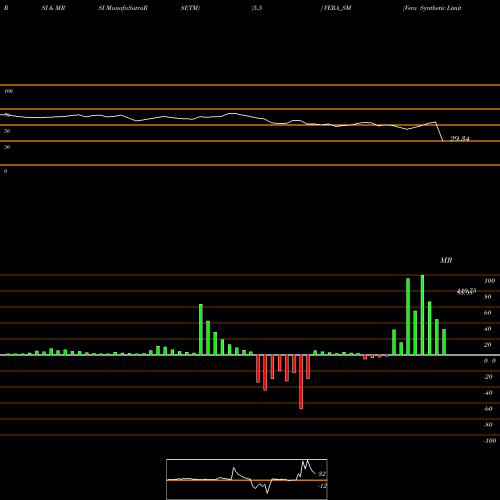Click the '-60' label on MR axis
The height and width of the screenshot is (500, 500).
488,409
